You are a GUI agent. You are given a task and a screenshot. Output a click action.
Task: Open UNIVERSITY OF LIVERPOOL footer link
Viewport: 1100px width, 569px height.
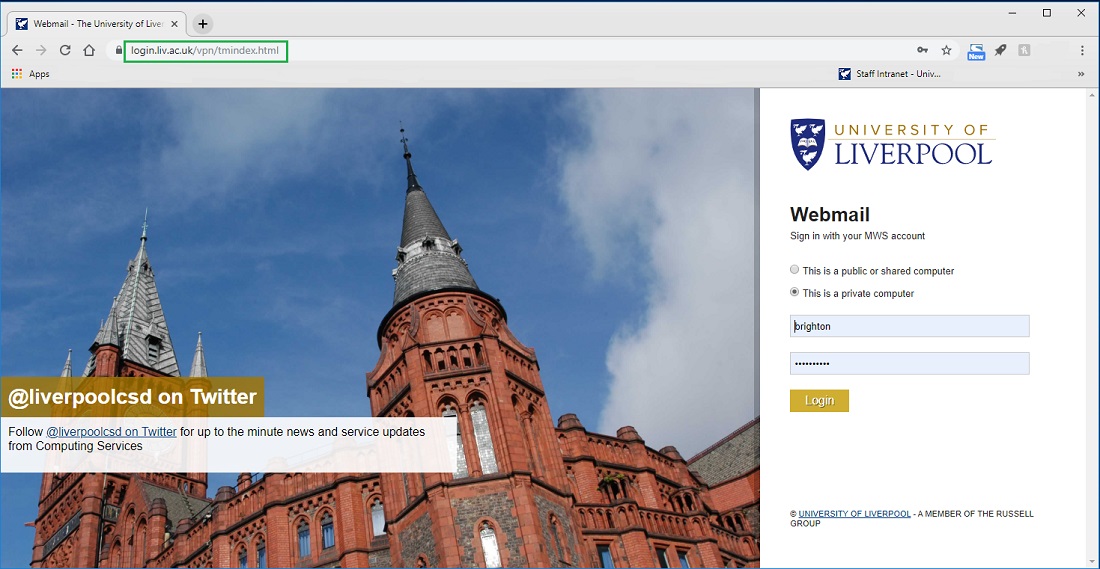pos(854,514)
